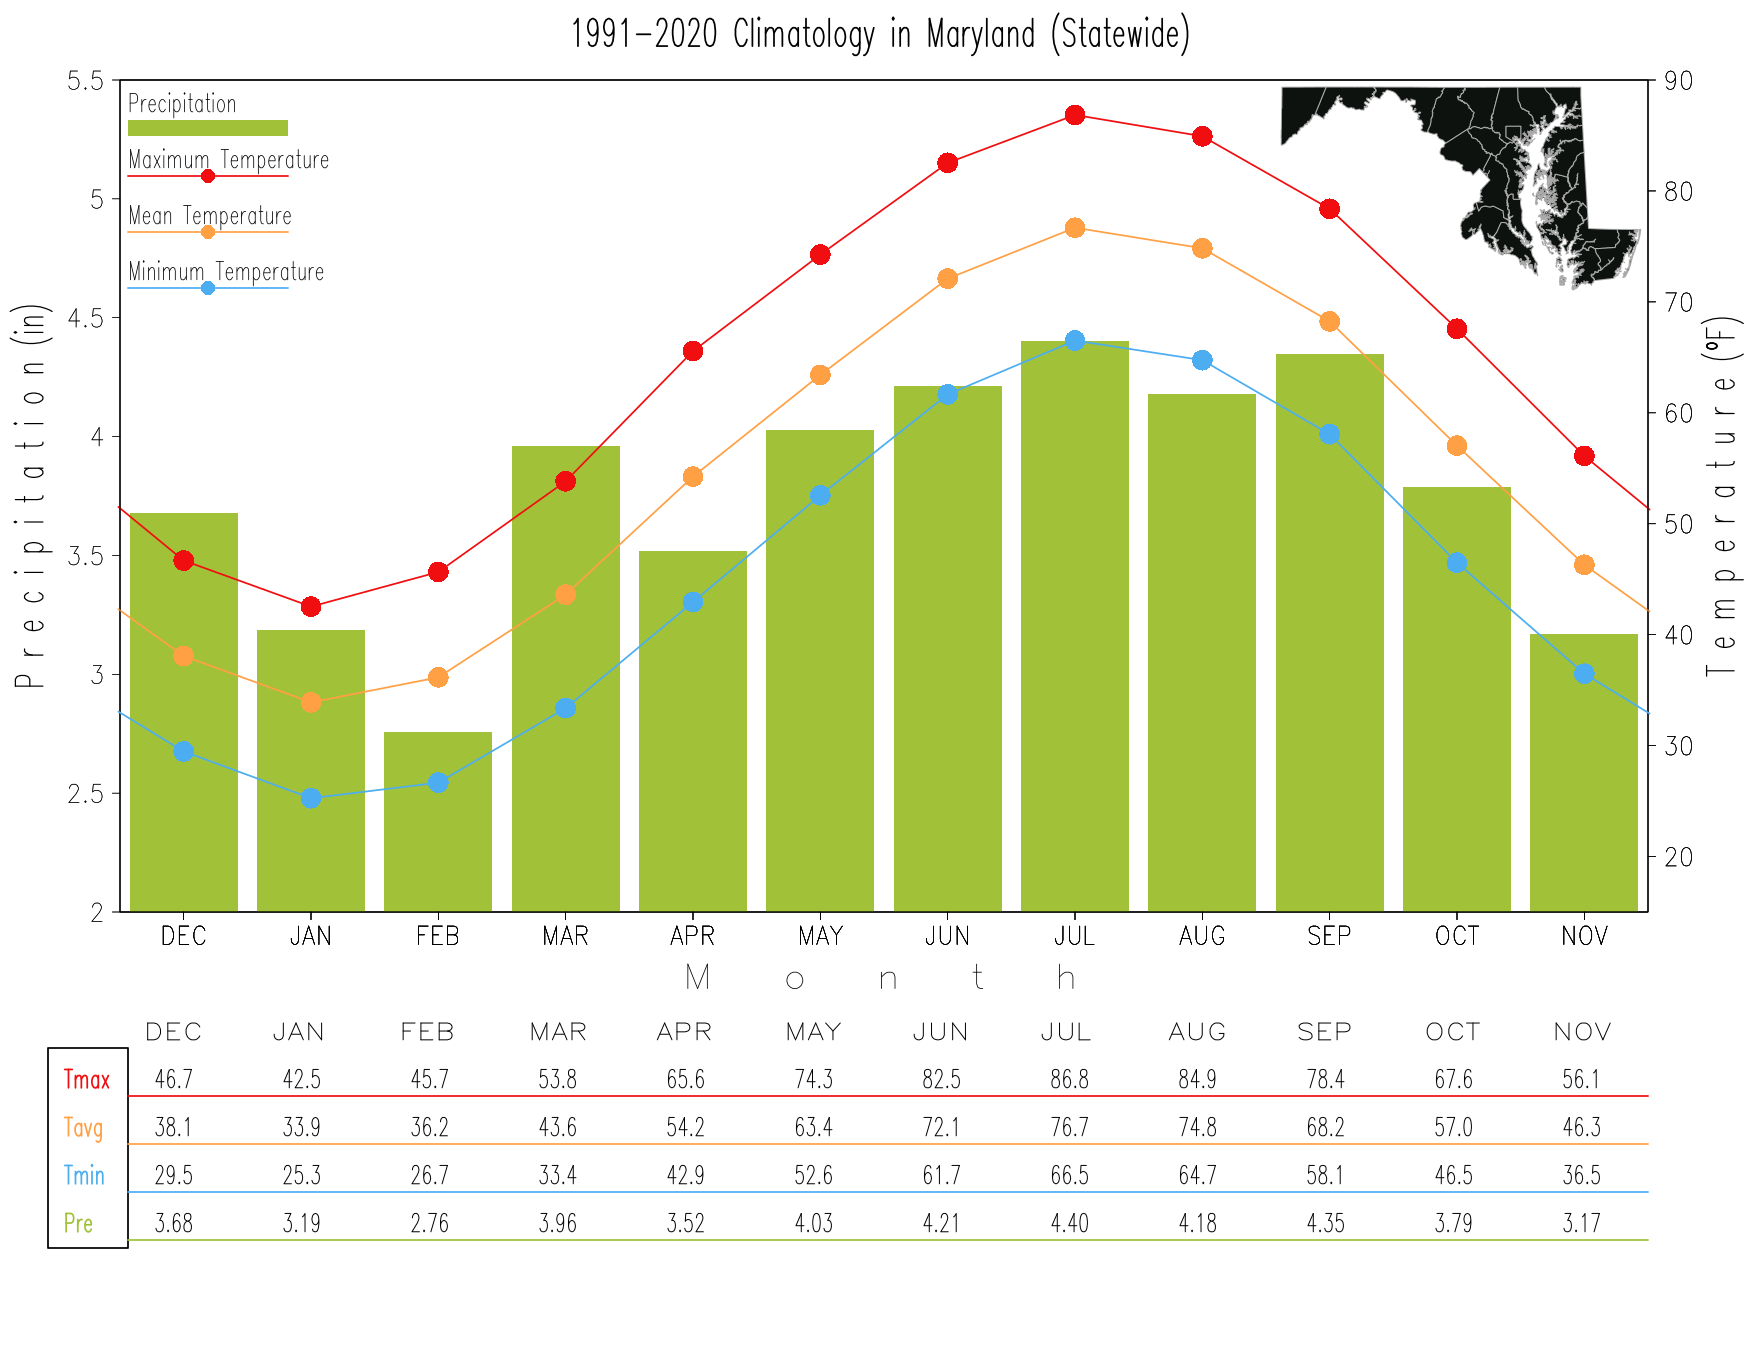
Task: Click the 'DEC' column header in the table
Action: click(x=174, y=1032)
